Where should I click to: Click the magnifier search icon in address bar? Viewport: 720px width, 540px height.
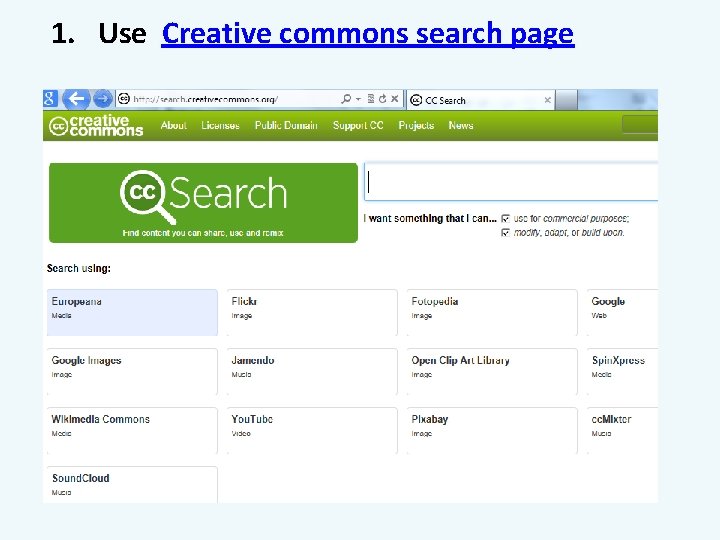tap(346, 99)
